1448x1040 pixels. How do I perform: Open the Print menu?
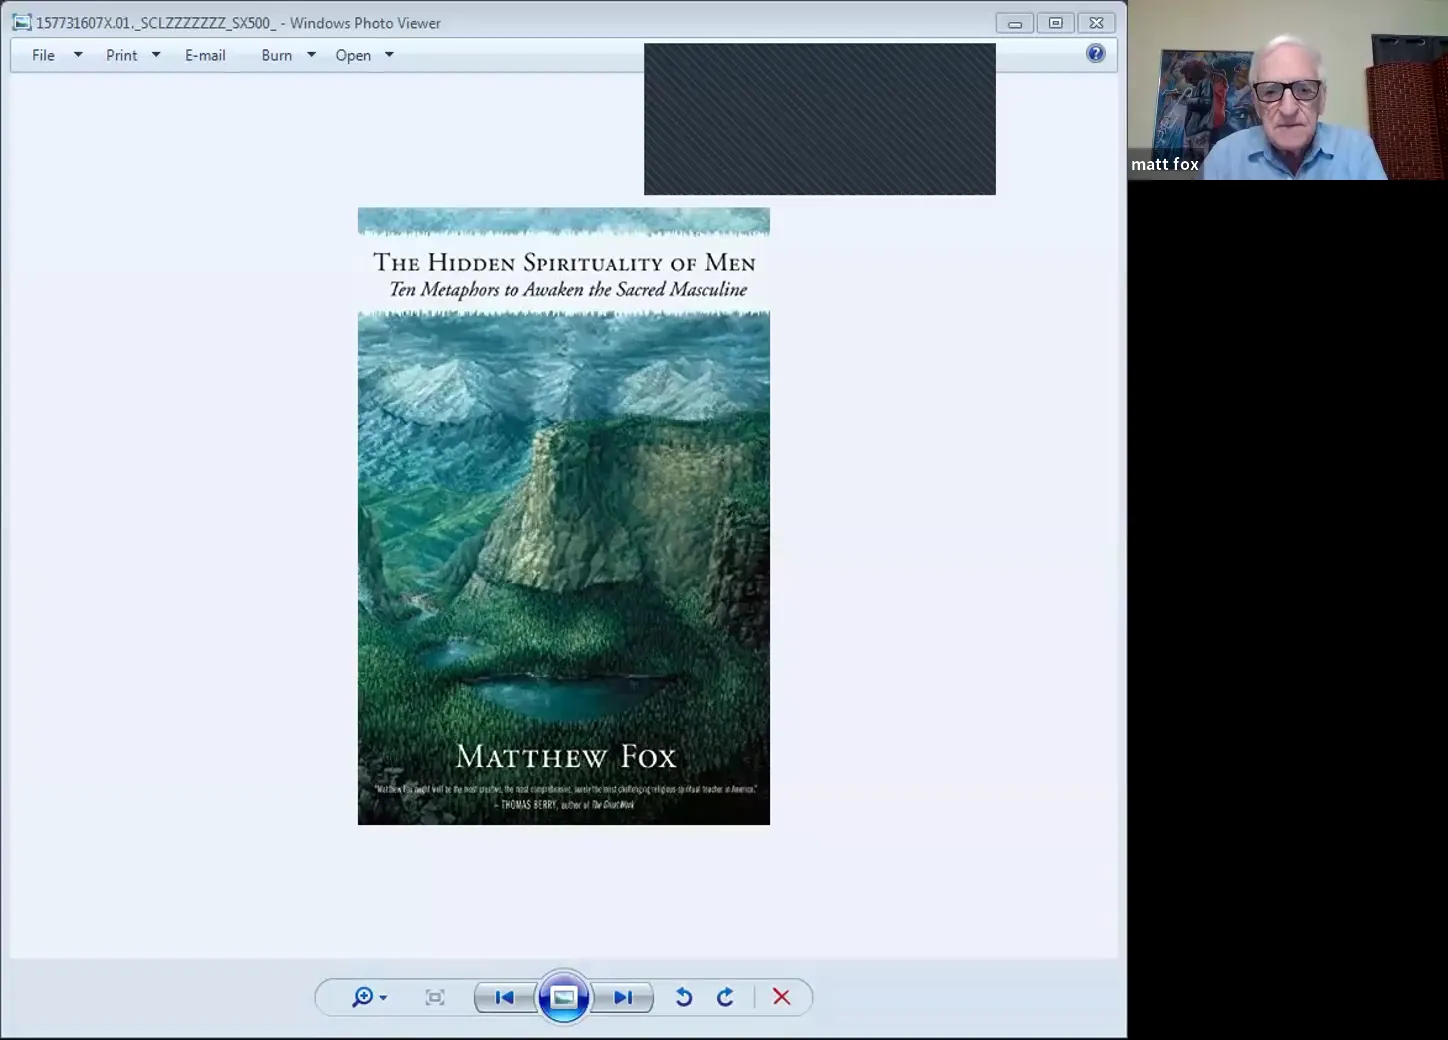[122, 55]
